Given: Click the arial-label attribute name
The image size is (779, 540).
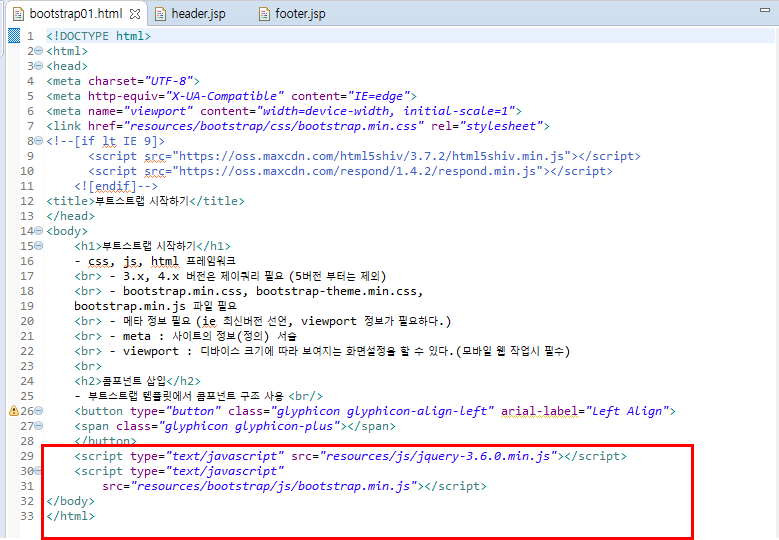Looking at the screenshot, I should [x=540, y=411].
